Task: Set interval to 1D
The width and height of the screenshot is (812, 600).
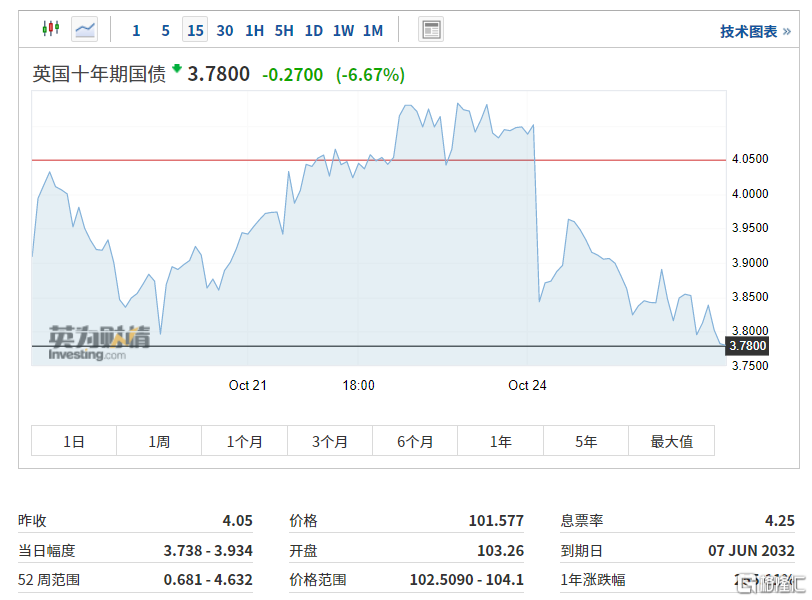Action: (314, 31)
